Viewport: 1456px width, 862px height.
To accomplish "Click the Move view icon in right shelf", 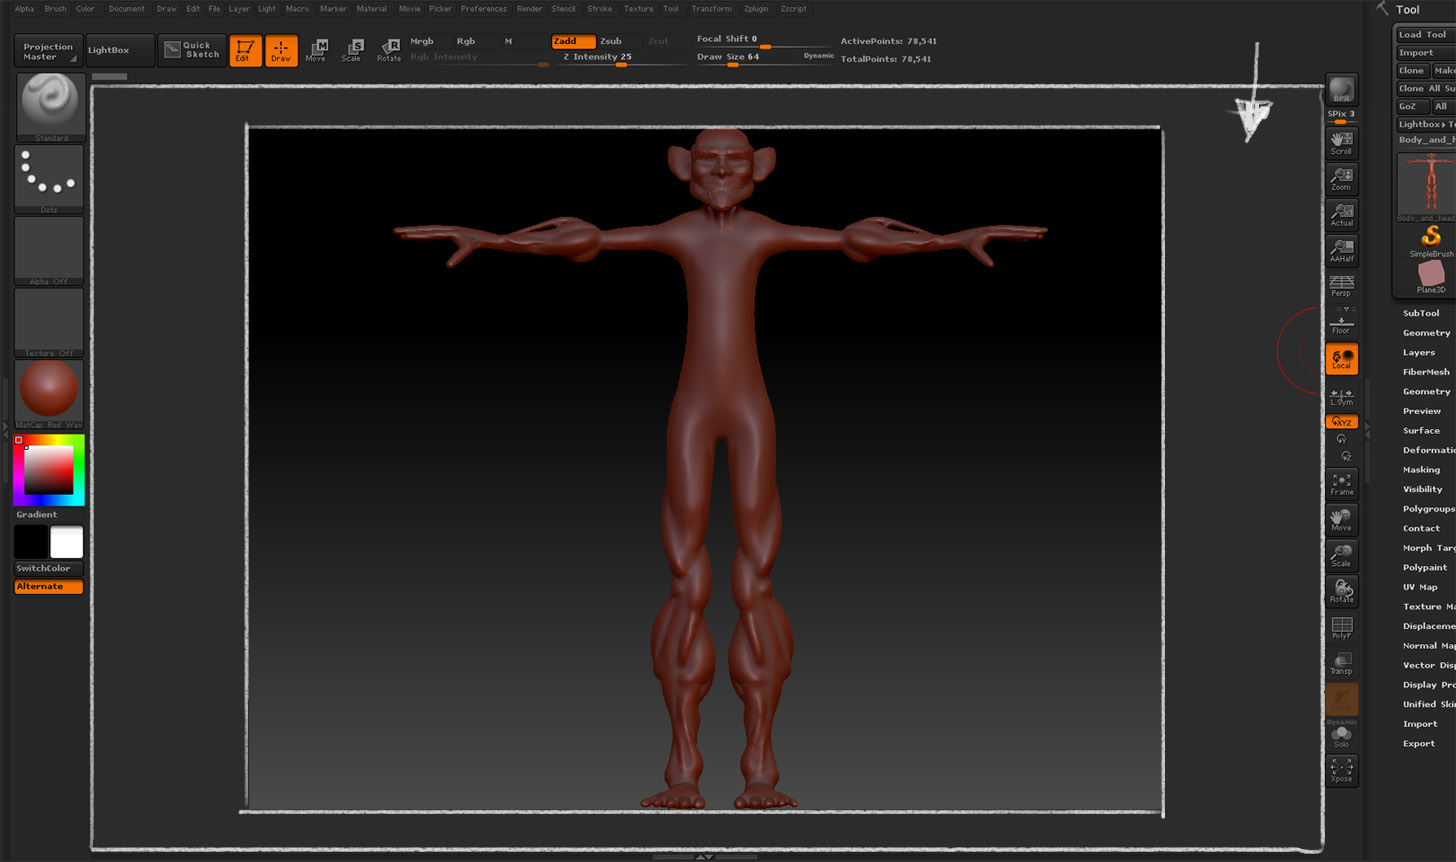I will click(x=1341, y=520).
